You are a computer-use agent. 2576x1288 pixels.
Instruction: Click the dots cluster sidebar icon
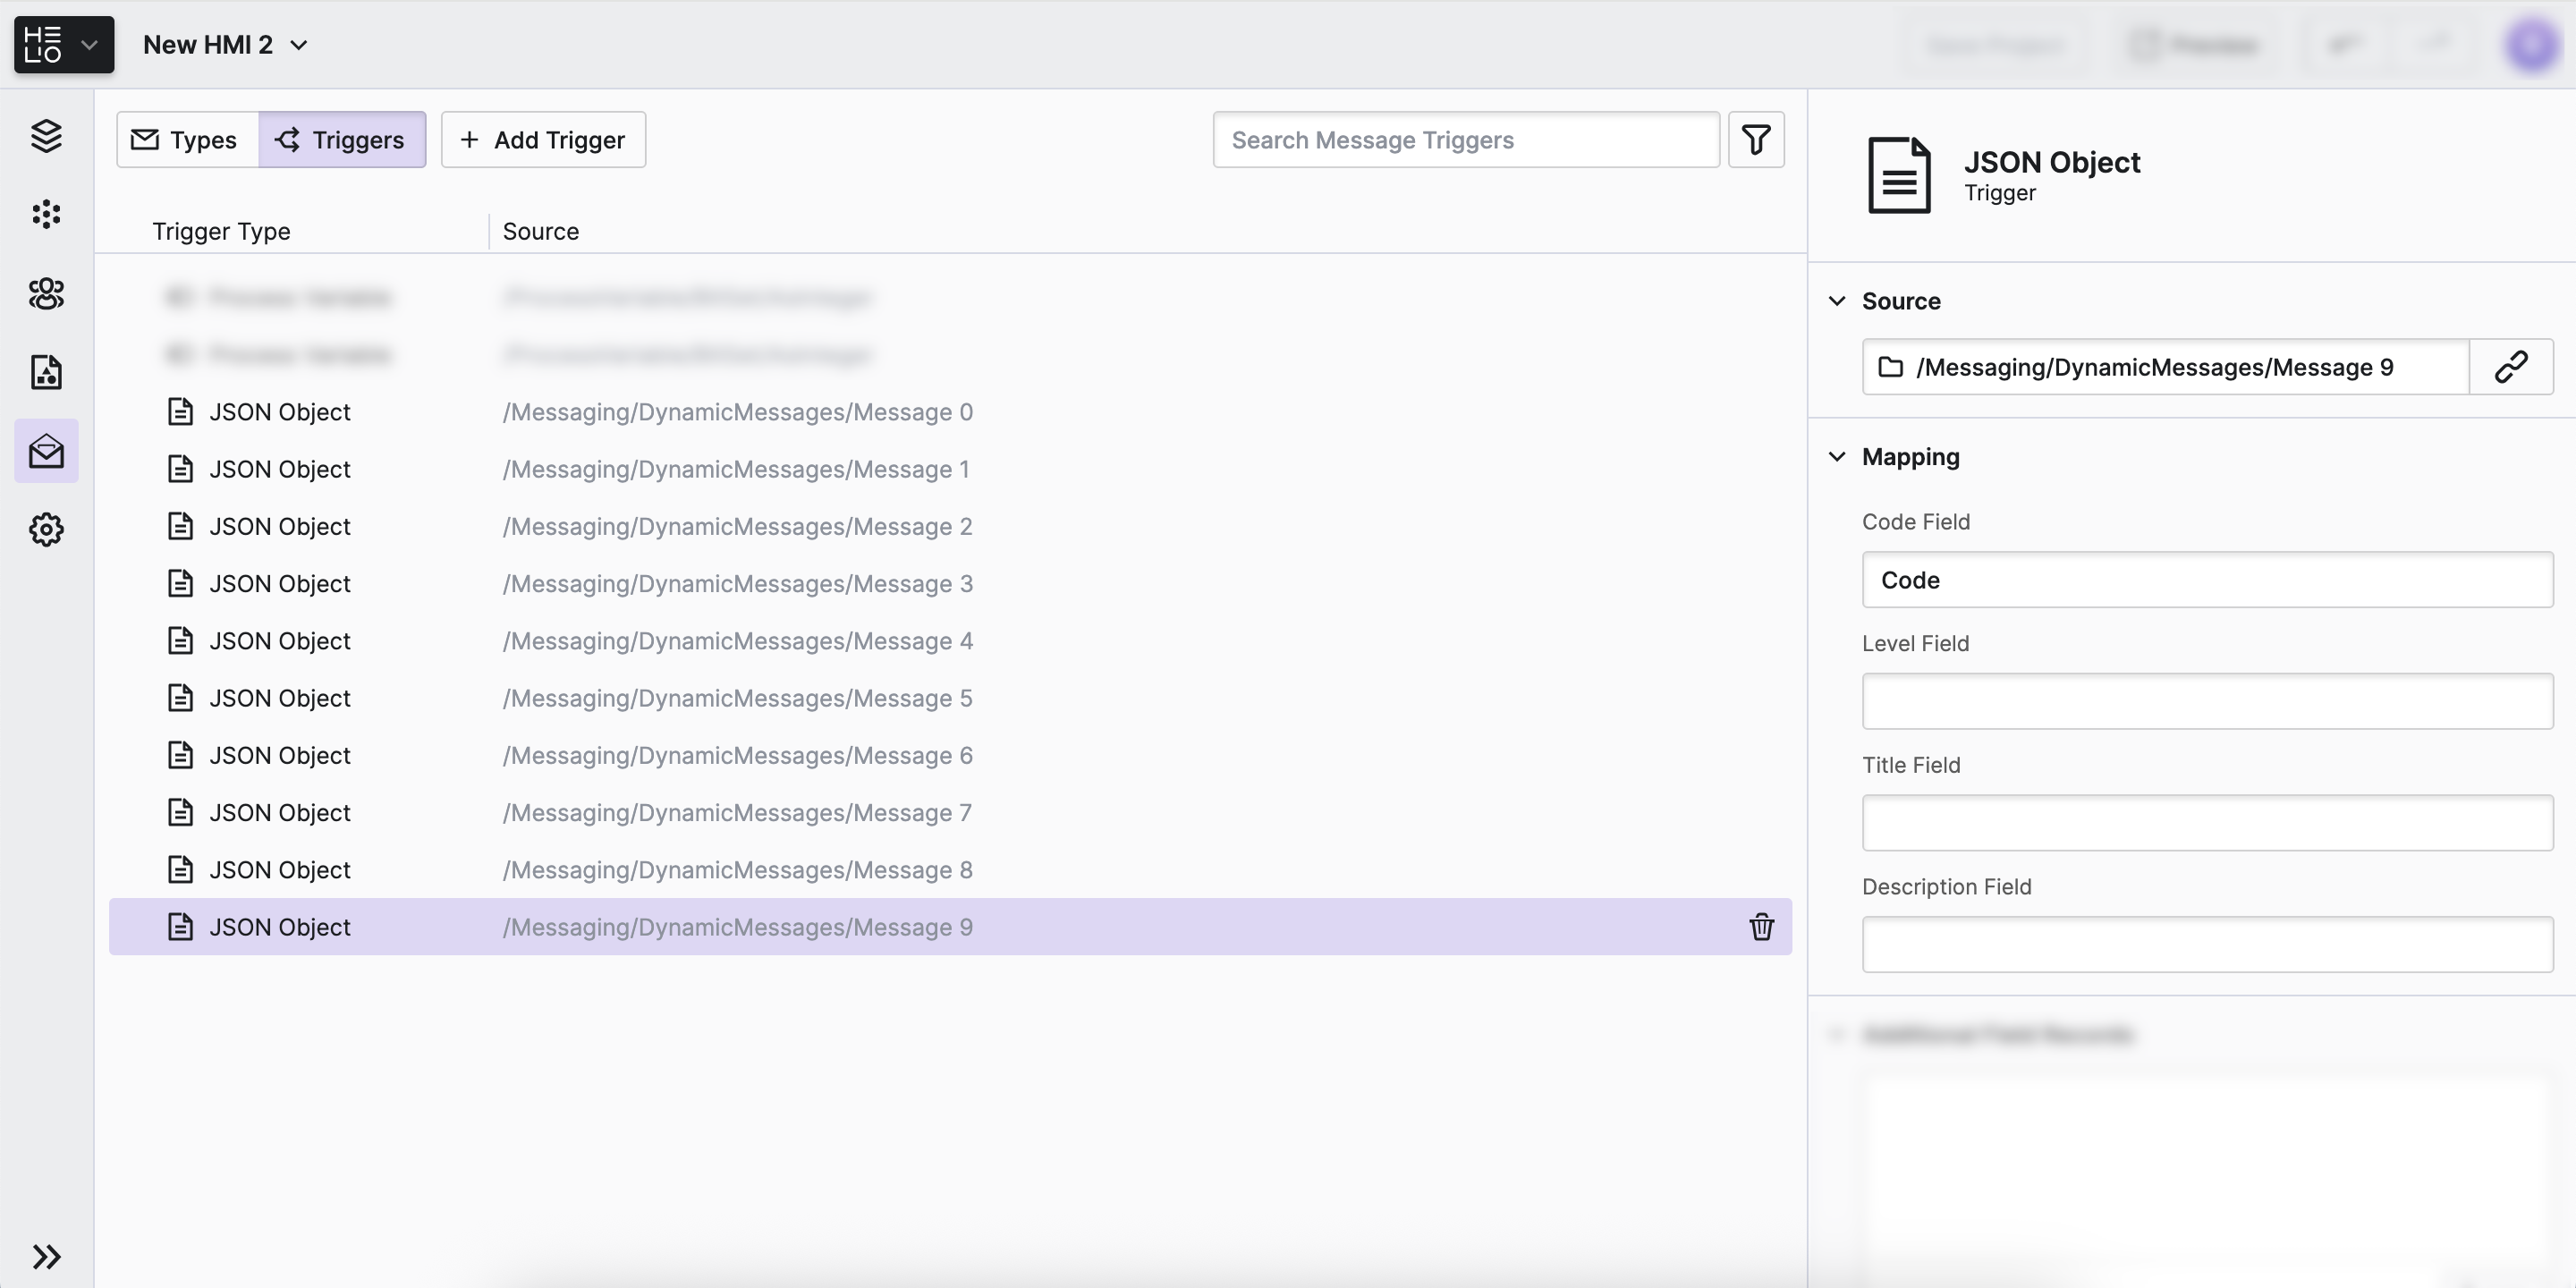46,214
